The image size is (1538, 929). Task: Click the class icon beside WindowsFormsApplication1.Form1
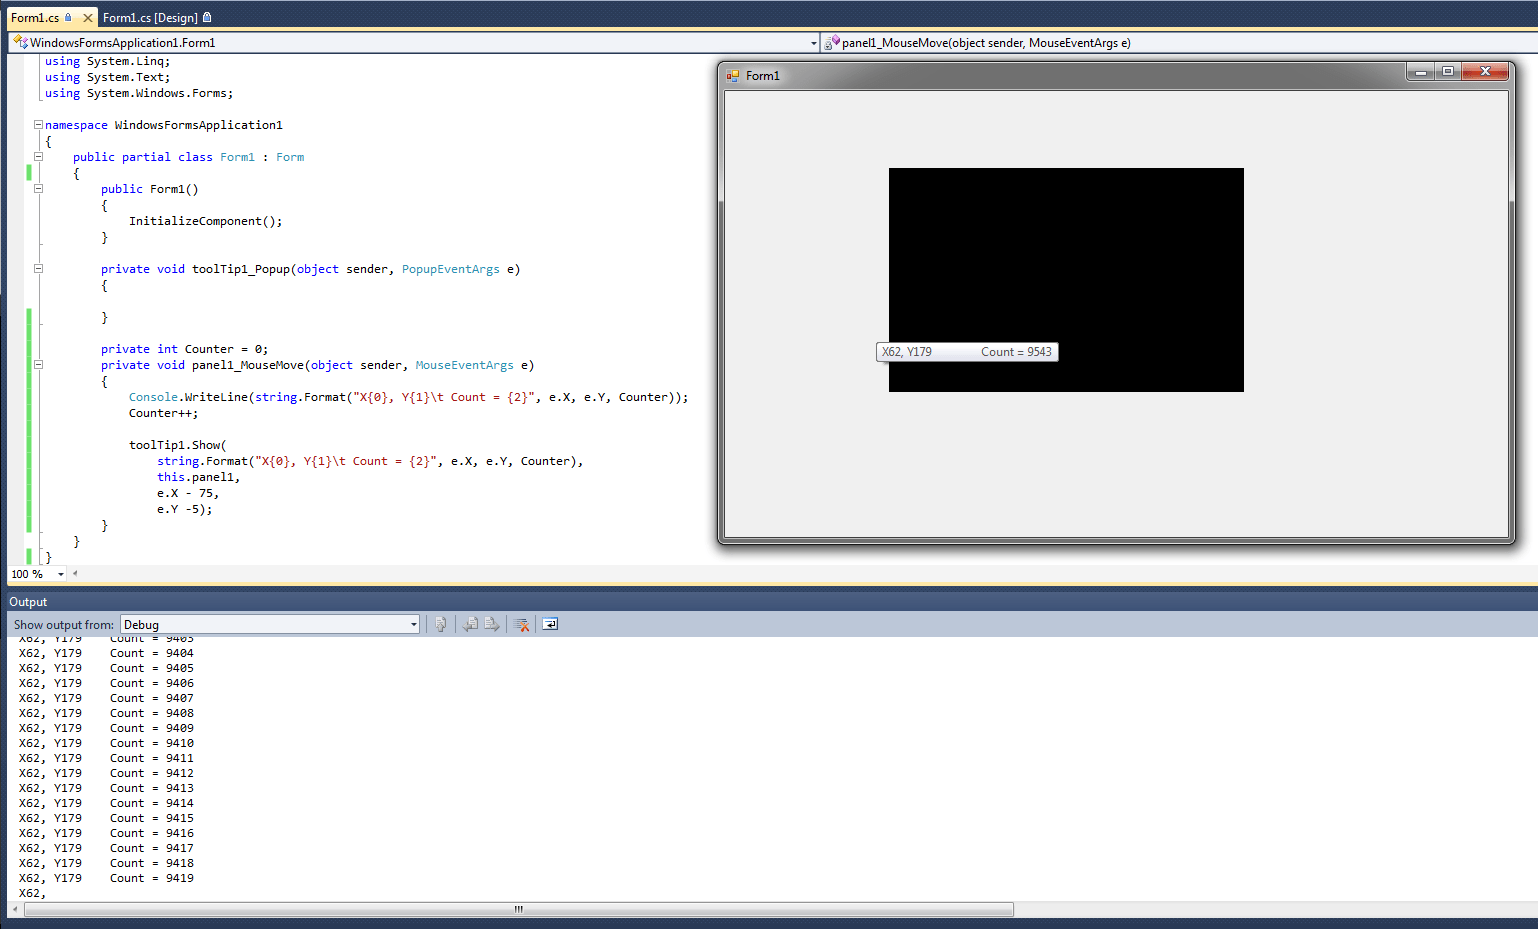(18, 42)
